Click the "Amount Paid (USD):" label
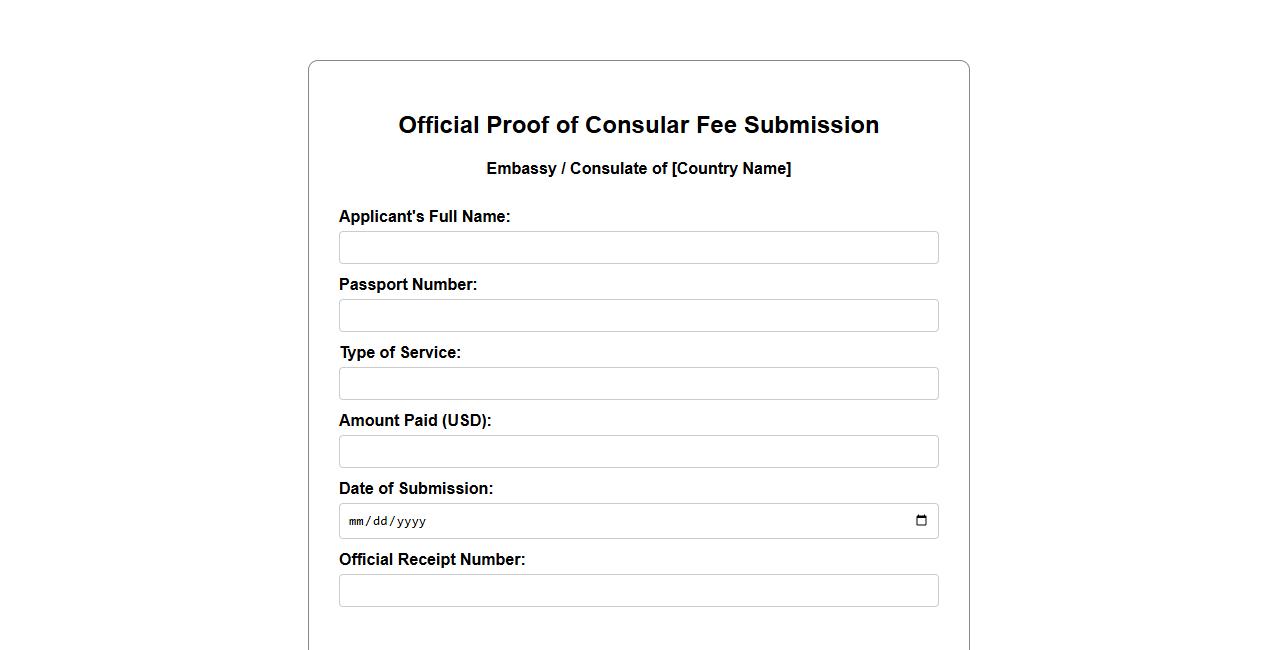The image size is (1278, 650). tap(415, 421)
